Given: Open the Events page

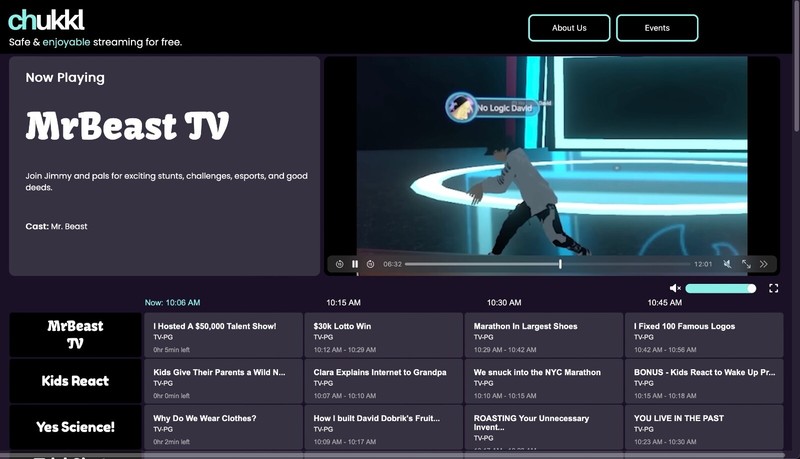Looking at the screenshot, I should point(657,28).
